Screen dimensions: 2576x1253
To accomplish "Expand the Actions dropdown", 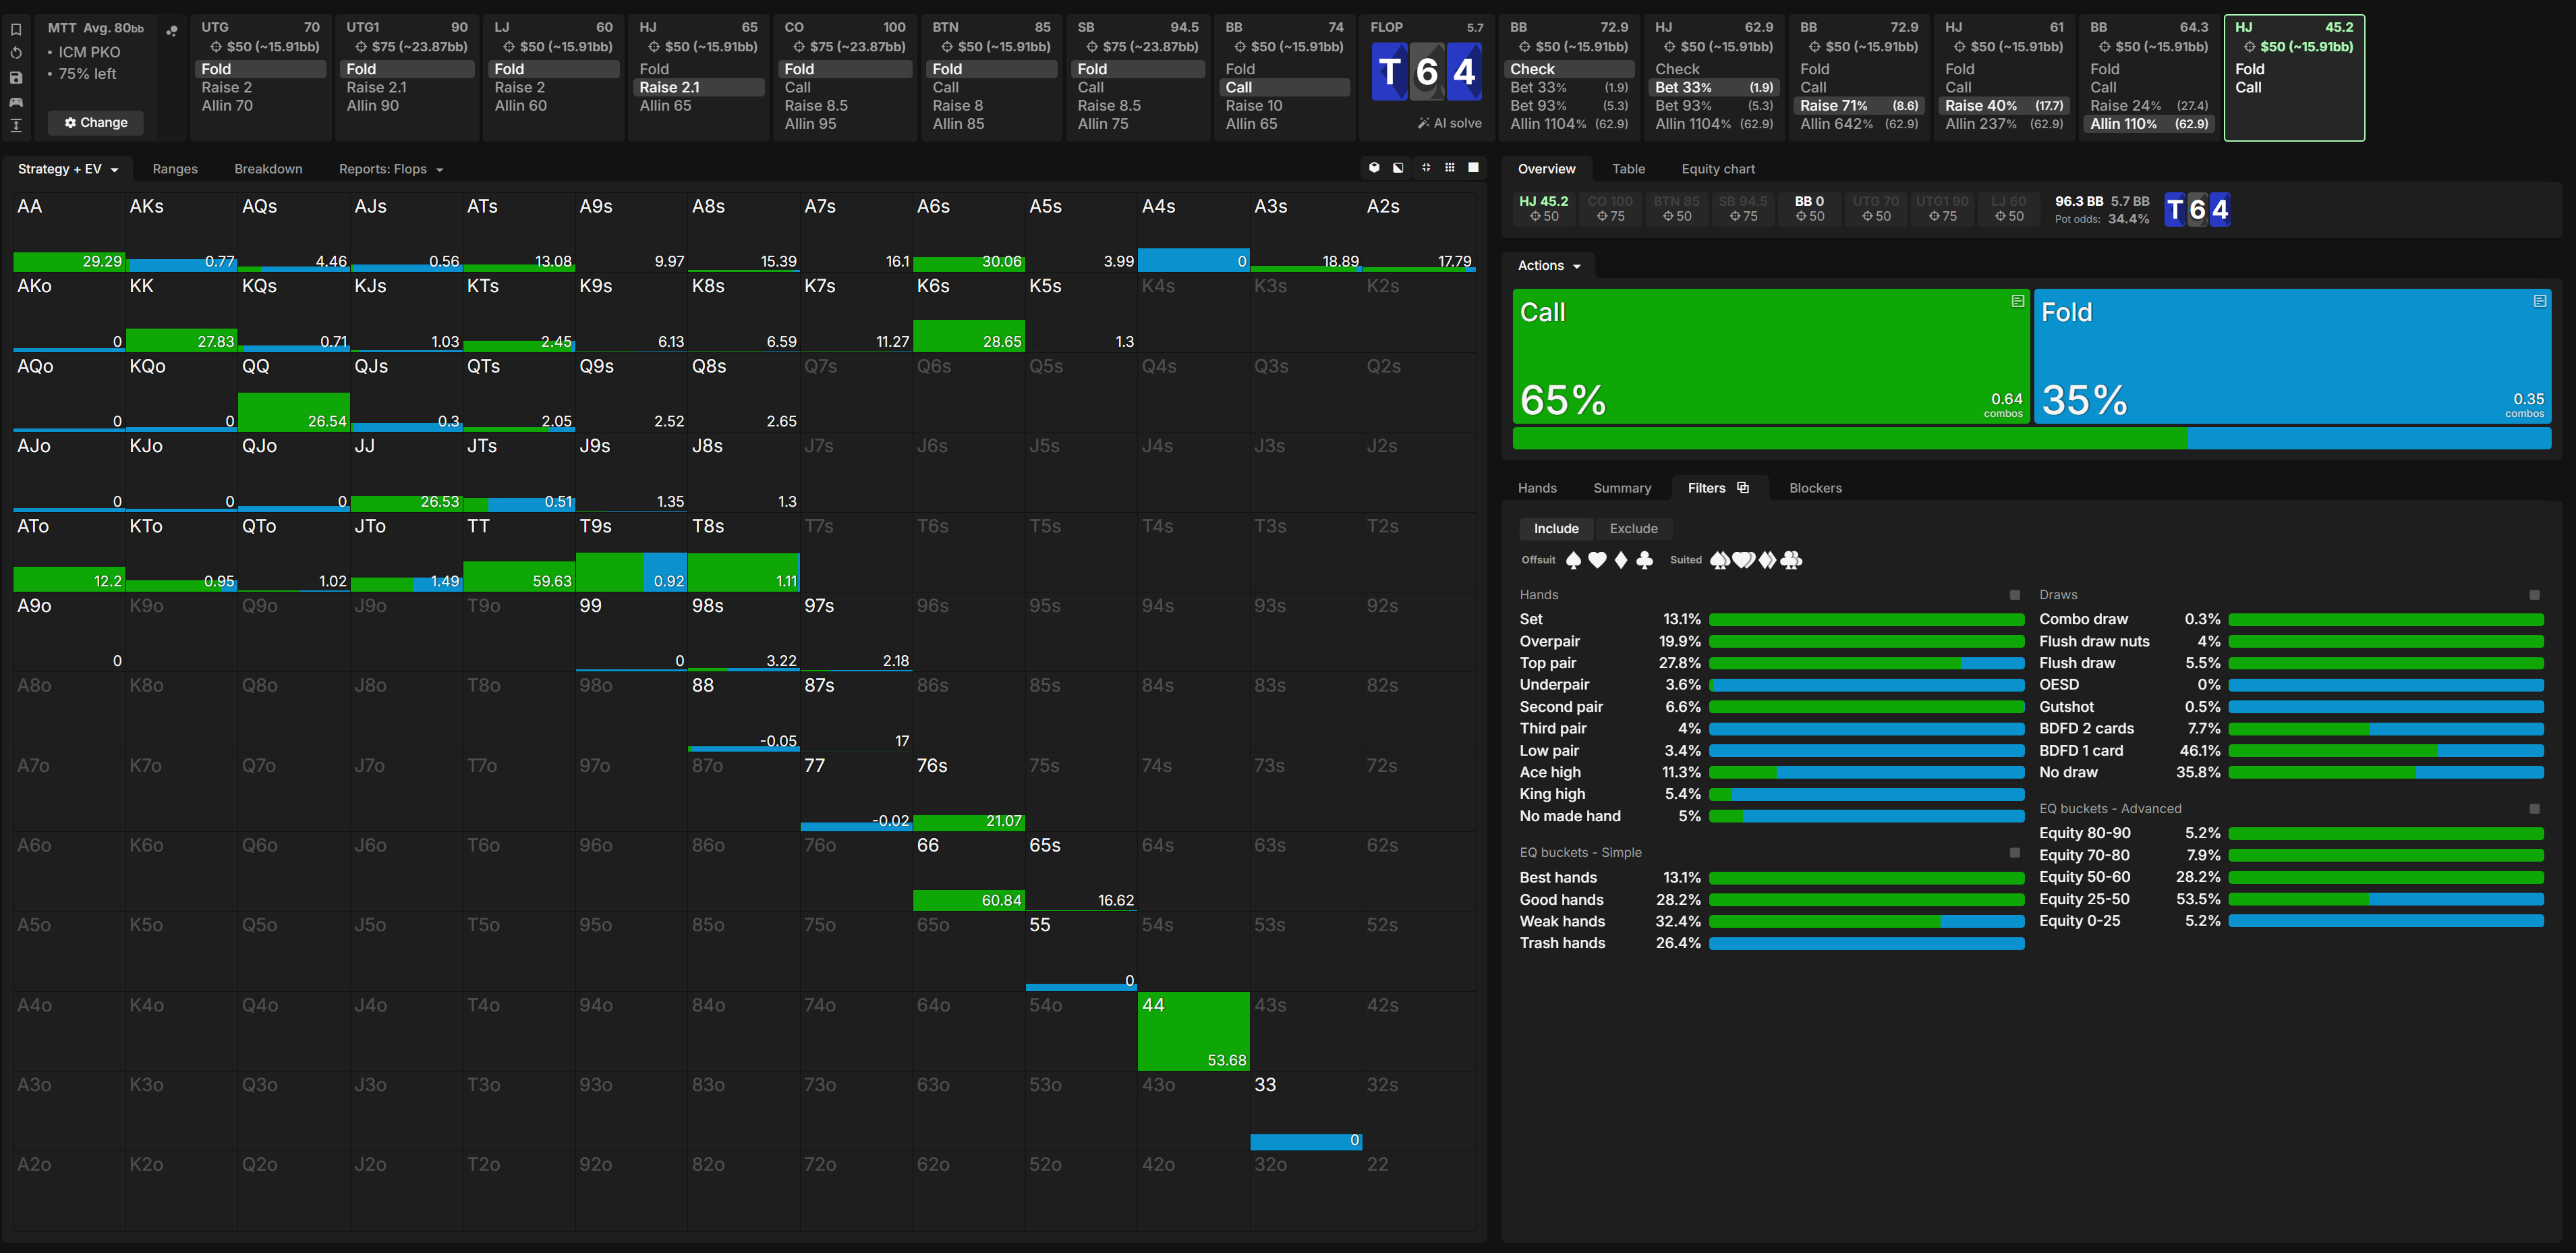I will (x=1549, y=266).
